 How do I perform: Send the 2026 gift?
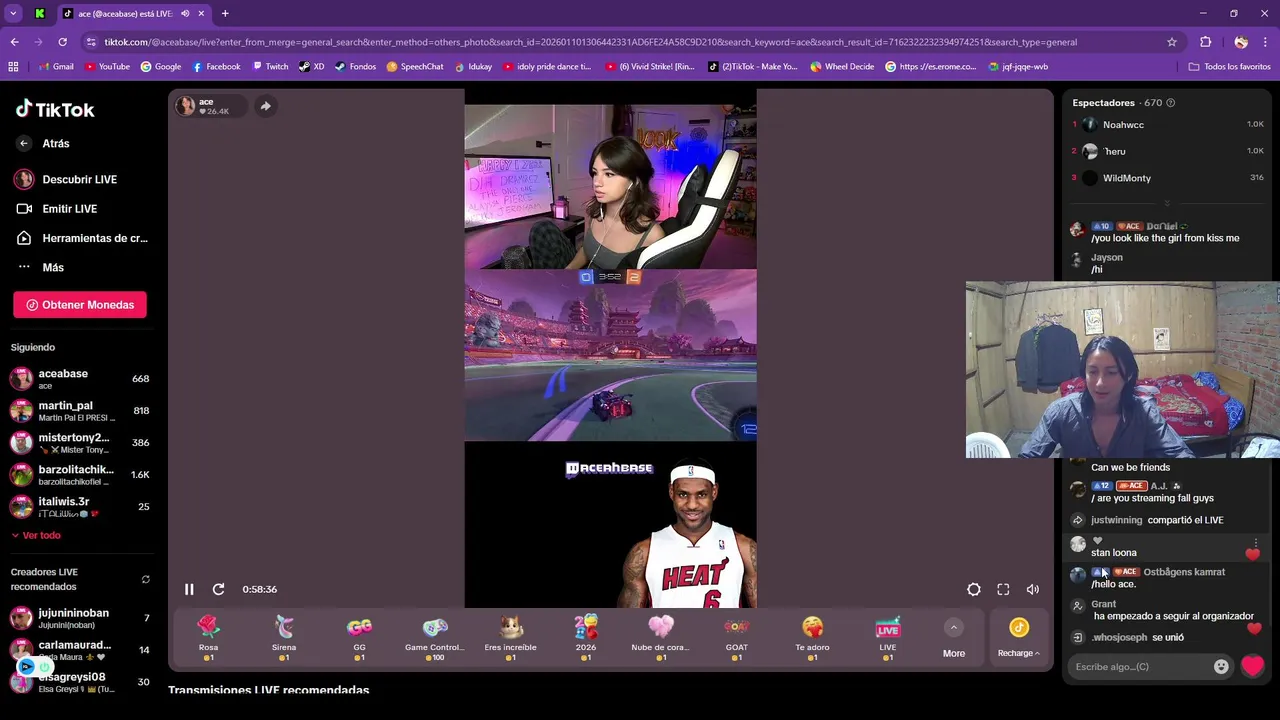[586, 637]
